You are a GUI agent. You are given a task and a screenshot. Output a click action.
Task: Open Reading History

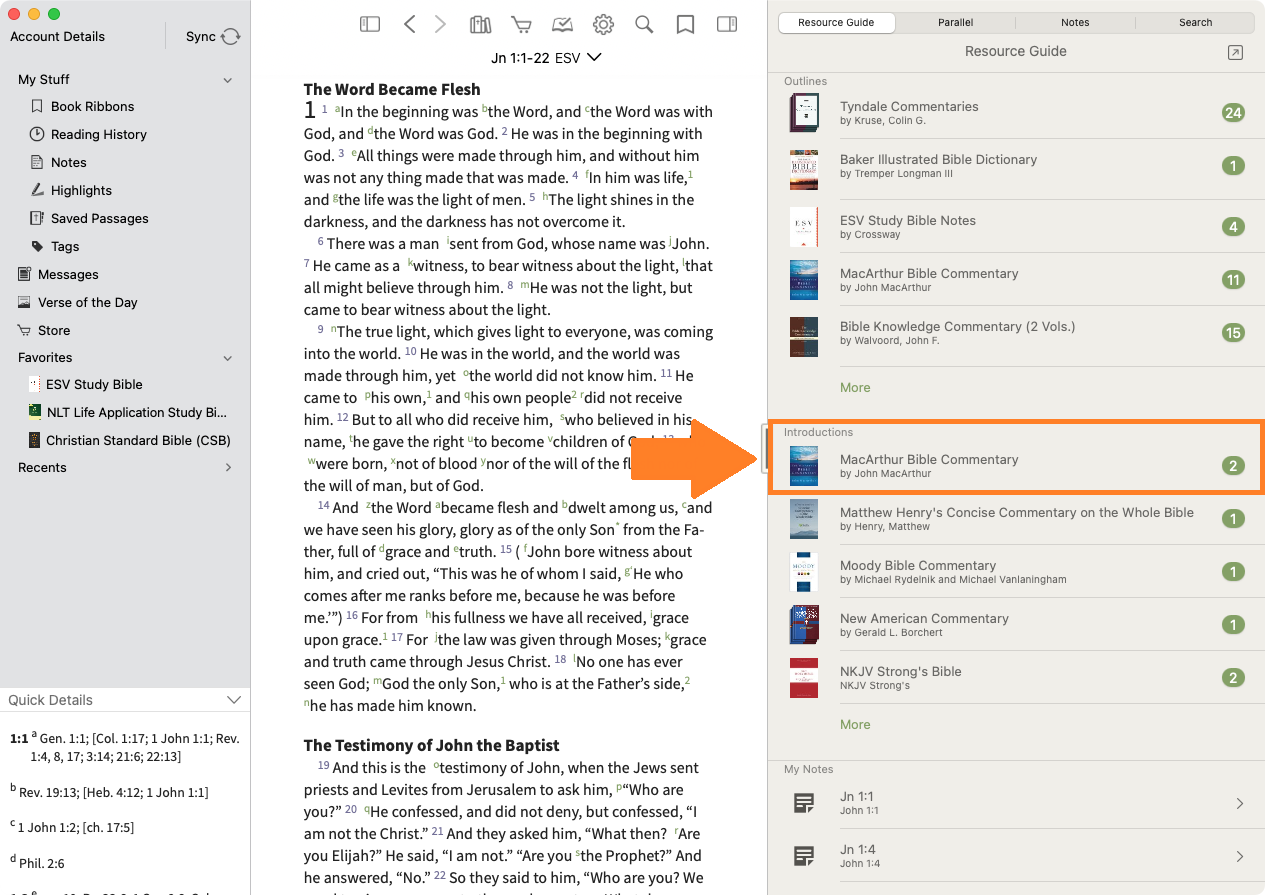[98, 134]
